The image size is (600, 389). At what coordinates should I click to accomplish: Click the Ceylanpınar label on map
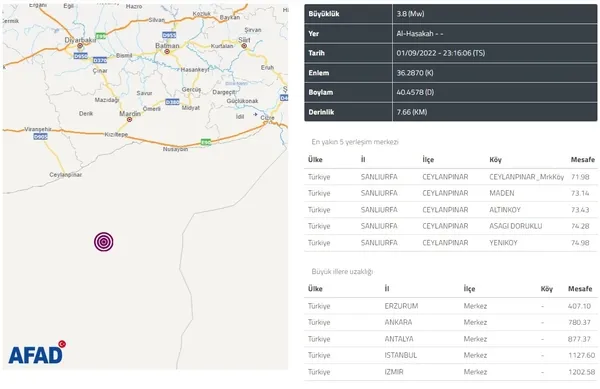tap(65, 174)
